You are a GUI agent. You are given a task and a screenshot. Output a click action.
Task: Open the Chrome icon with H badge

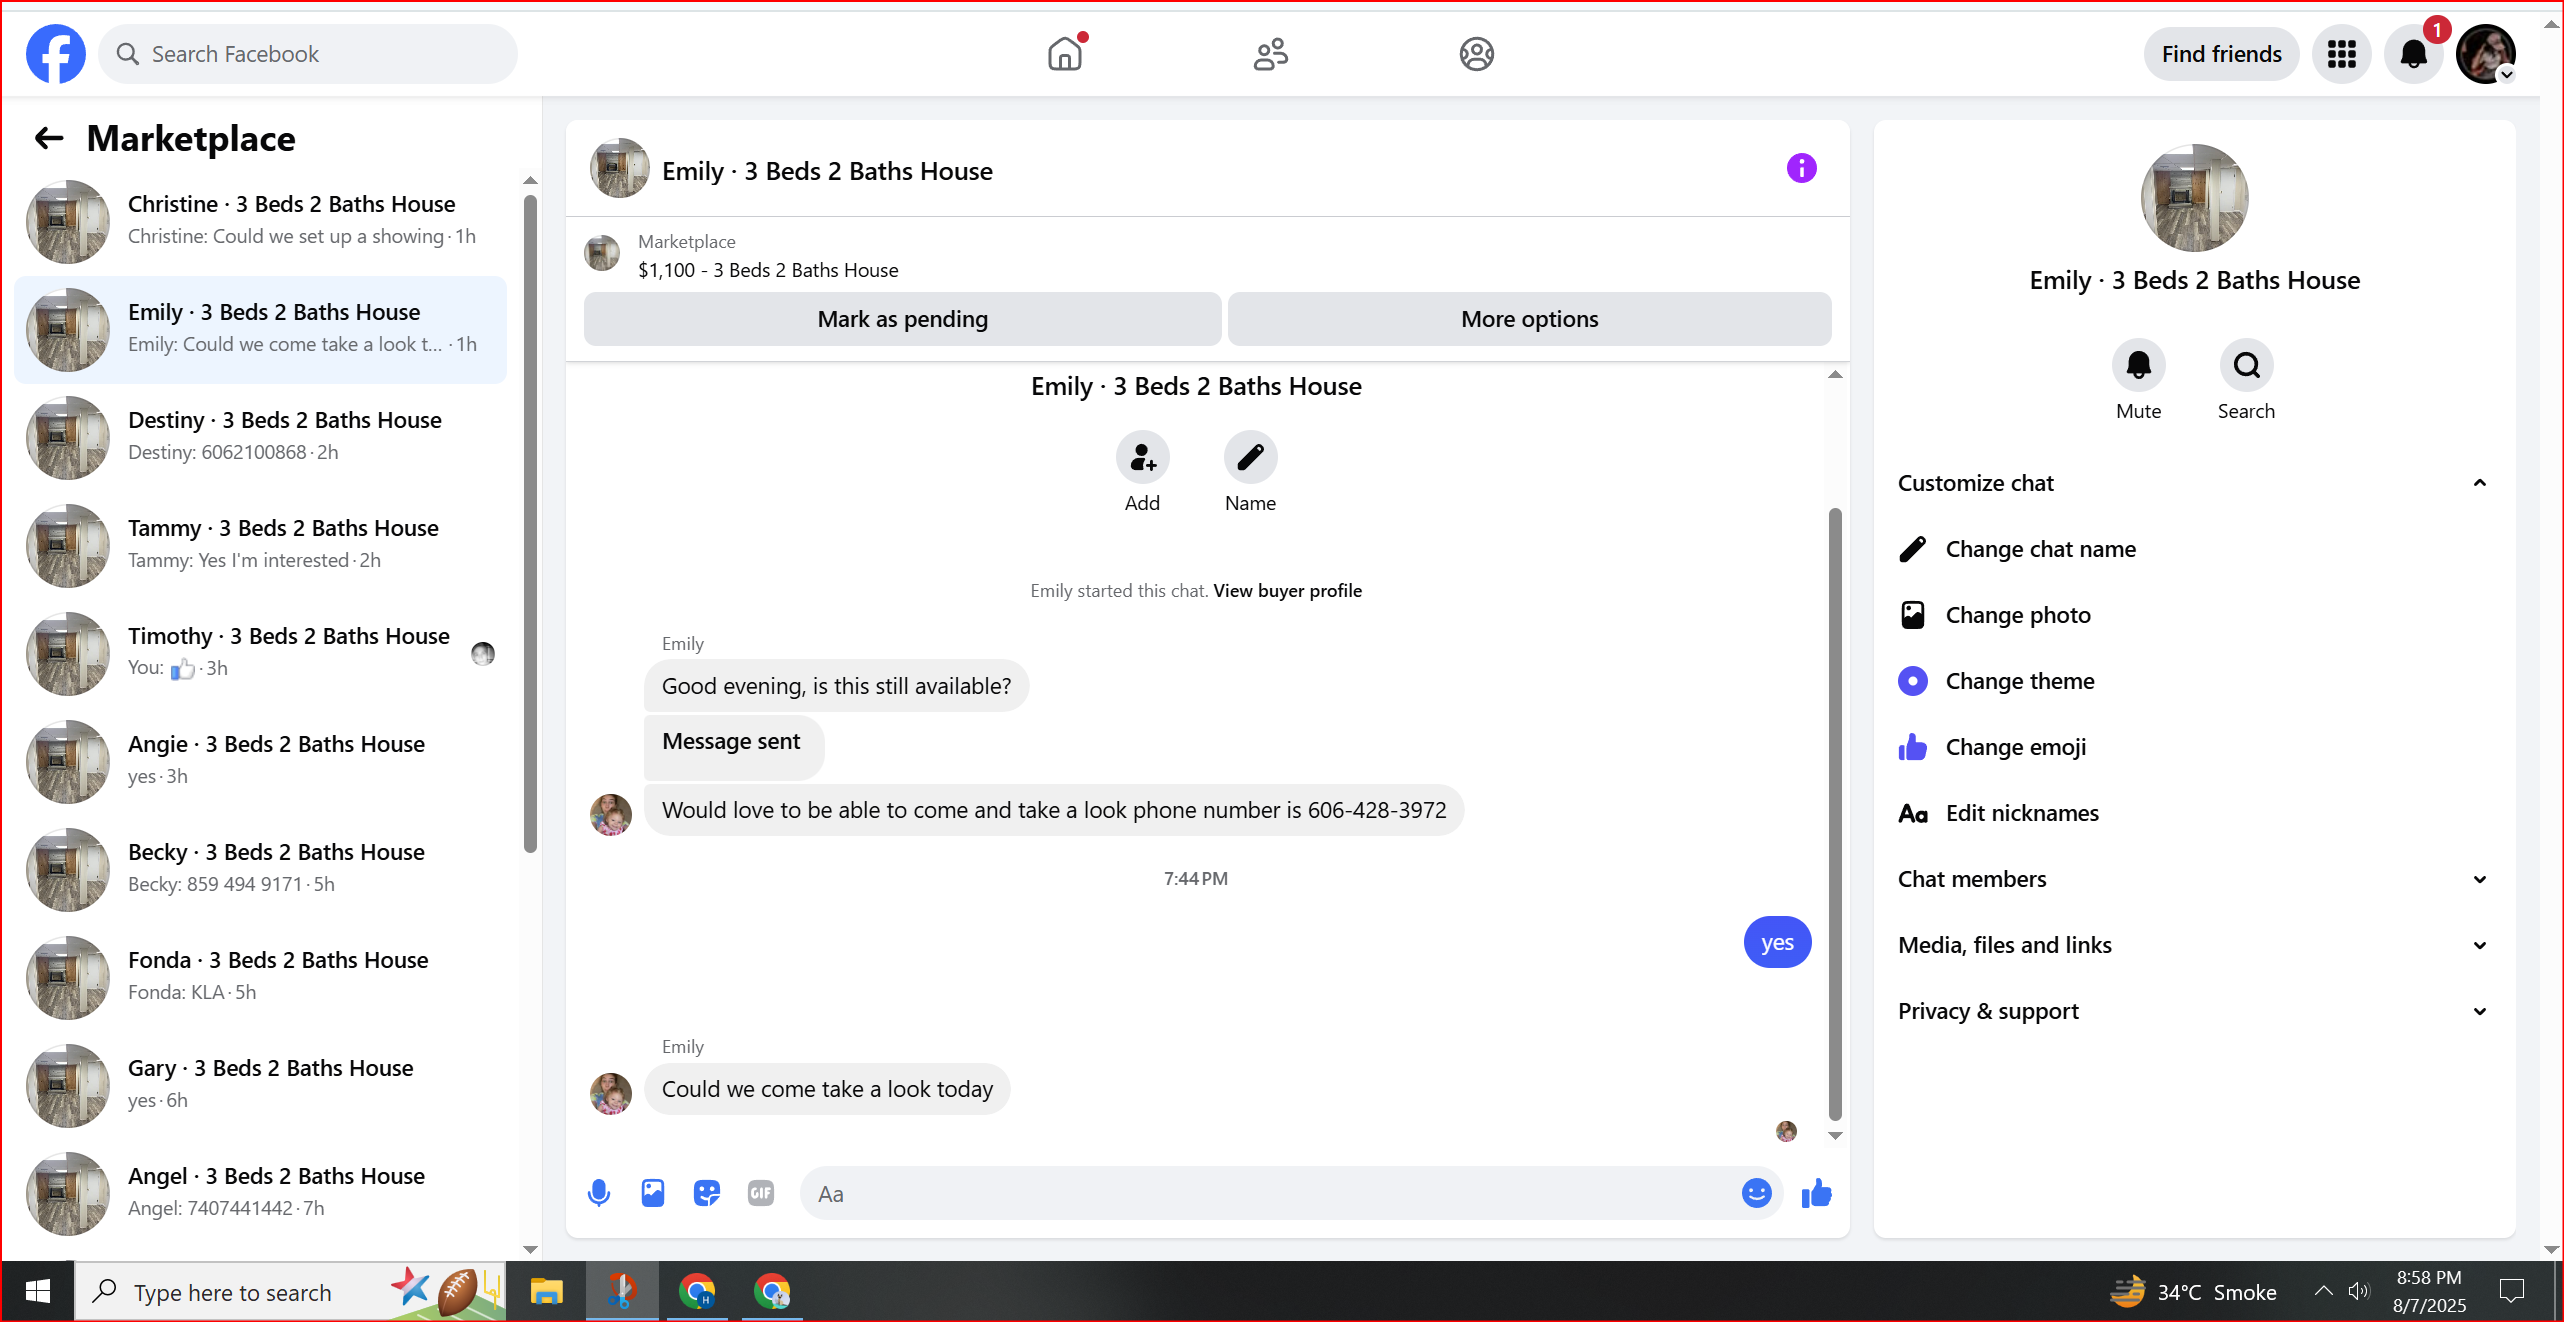(697, 1291)
